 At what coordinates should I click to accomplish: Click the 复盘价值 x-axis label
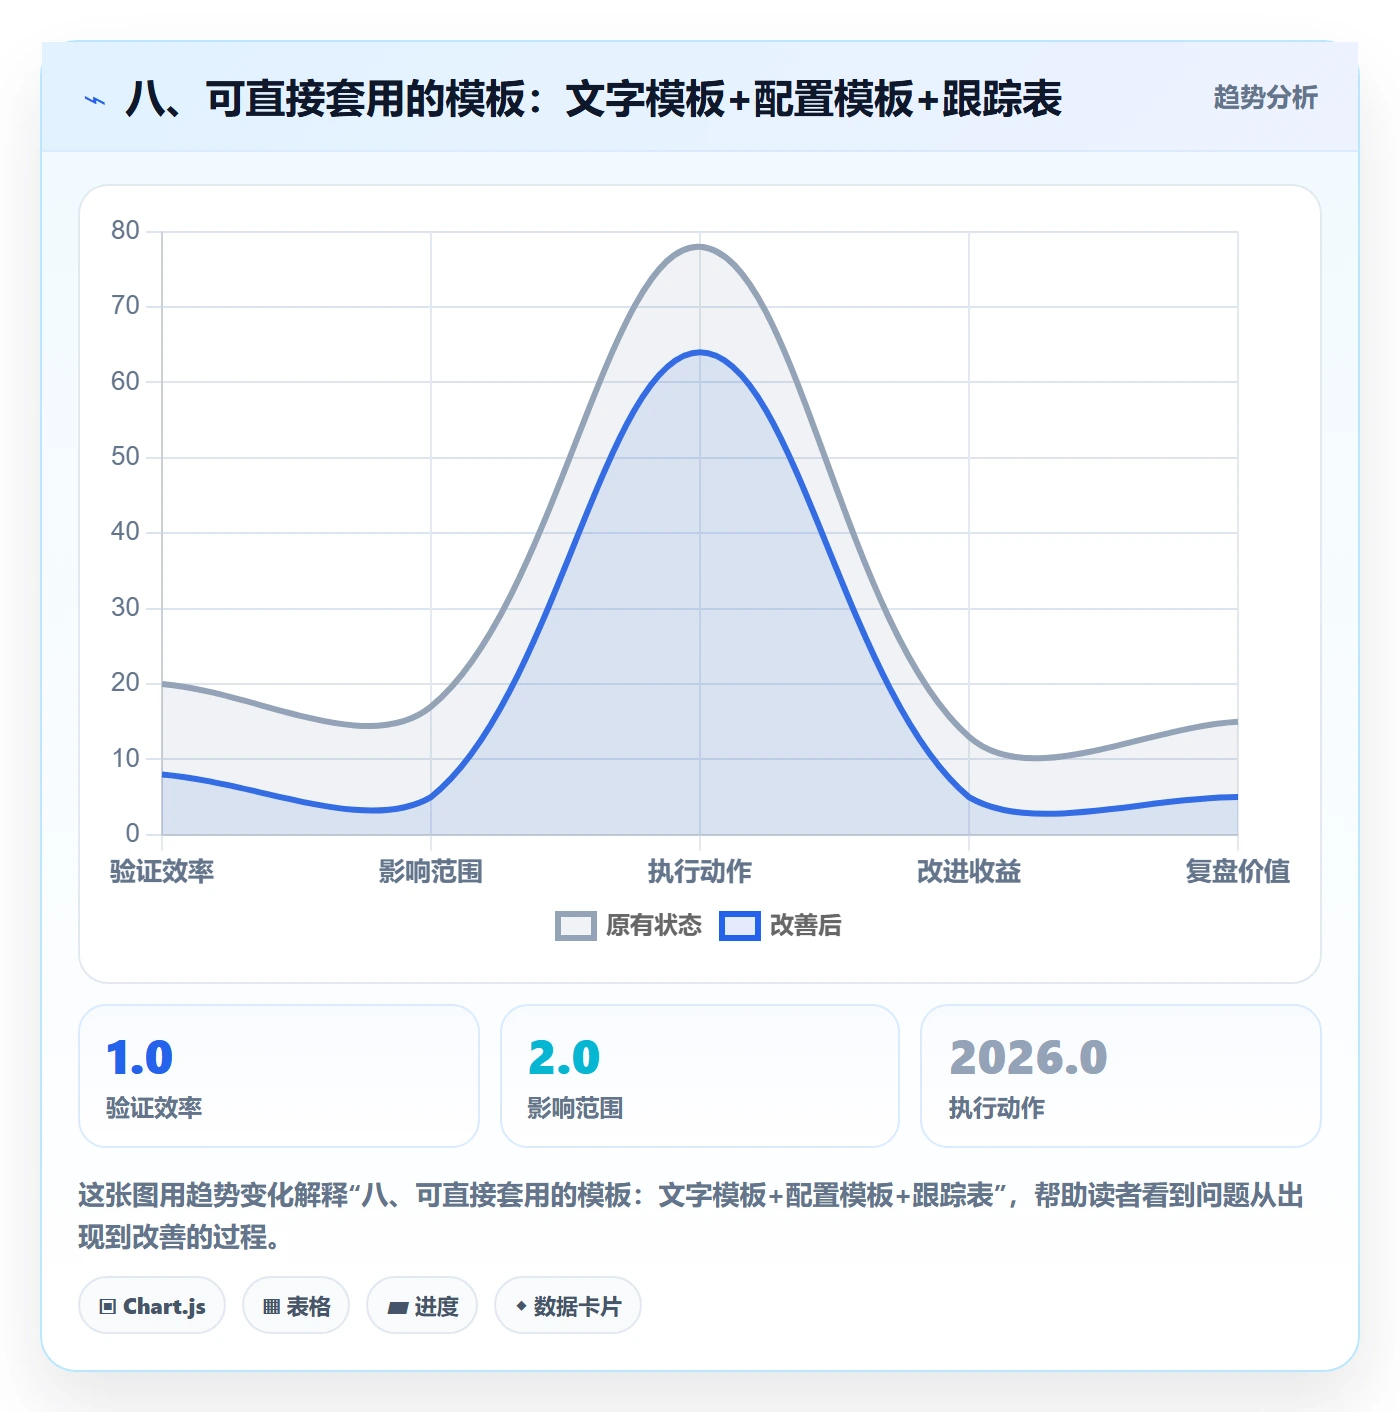1238,871
